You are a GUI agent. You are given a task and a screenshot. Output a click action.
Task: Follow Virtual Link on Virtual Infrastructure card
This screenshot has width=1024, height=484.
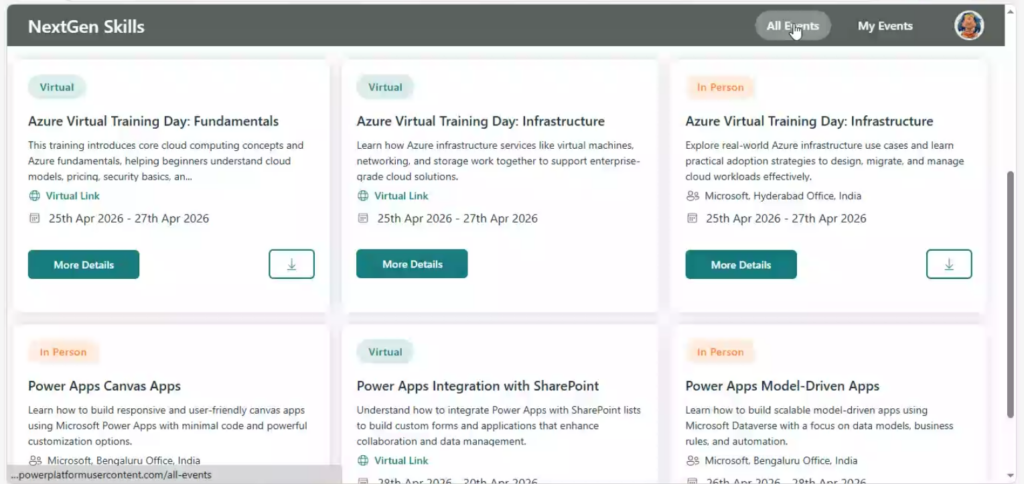[401, 196]
